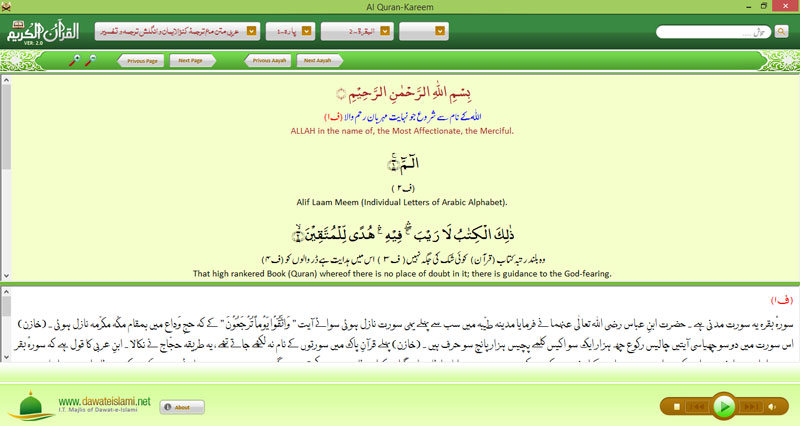800x426 pixels.
Task: Click the up arrow of the tafseer pane scrollbar
Action: (6, 292)
